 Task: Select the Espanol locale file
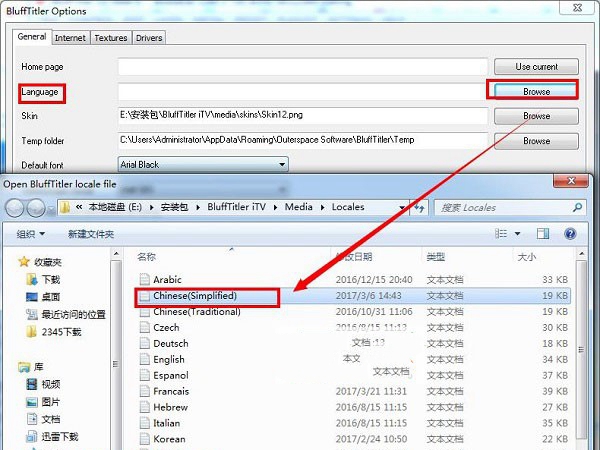pyautogui.click(x=353, y=375)
